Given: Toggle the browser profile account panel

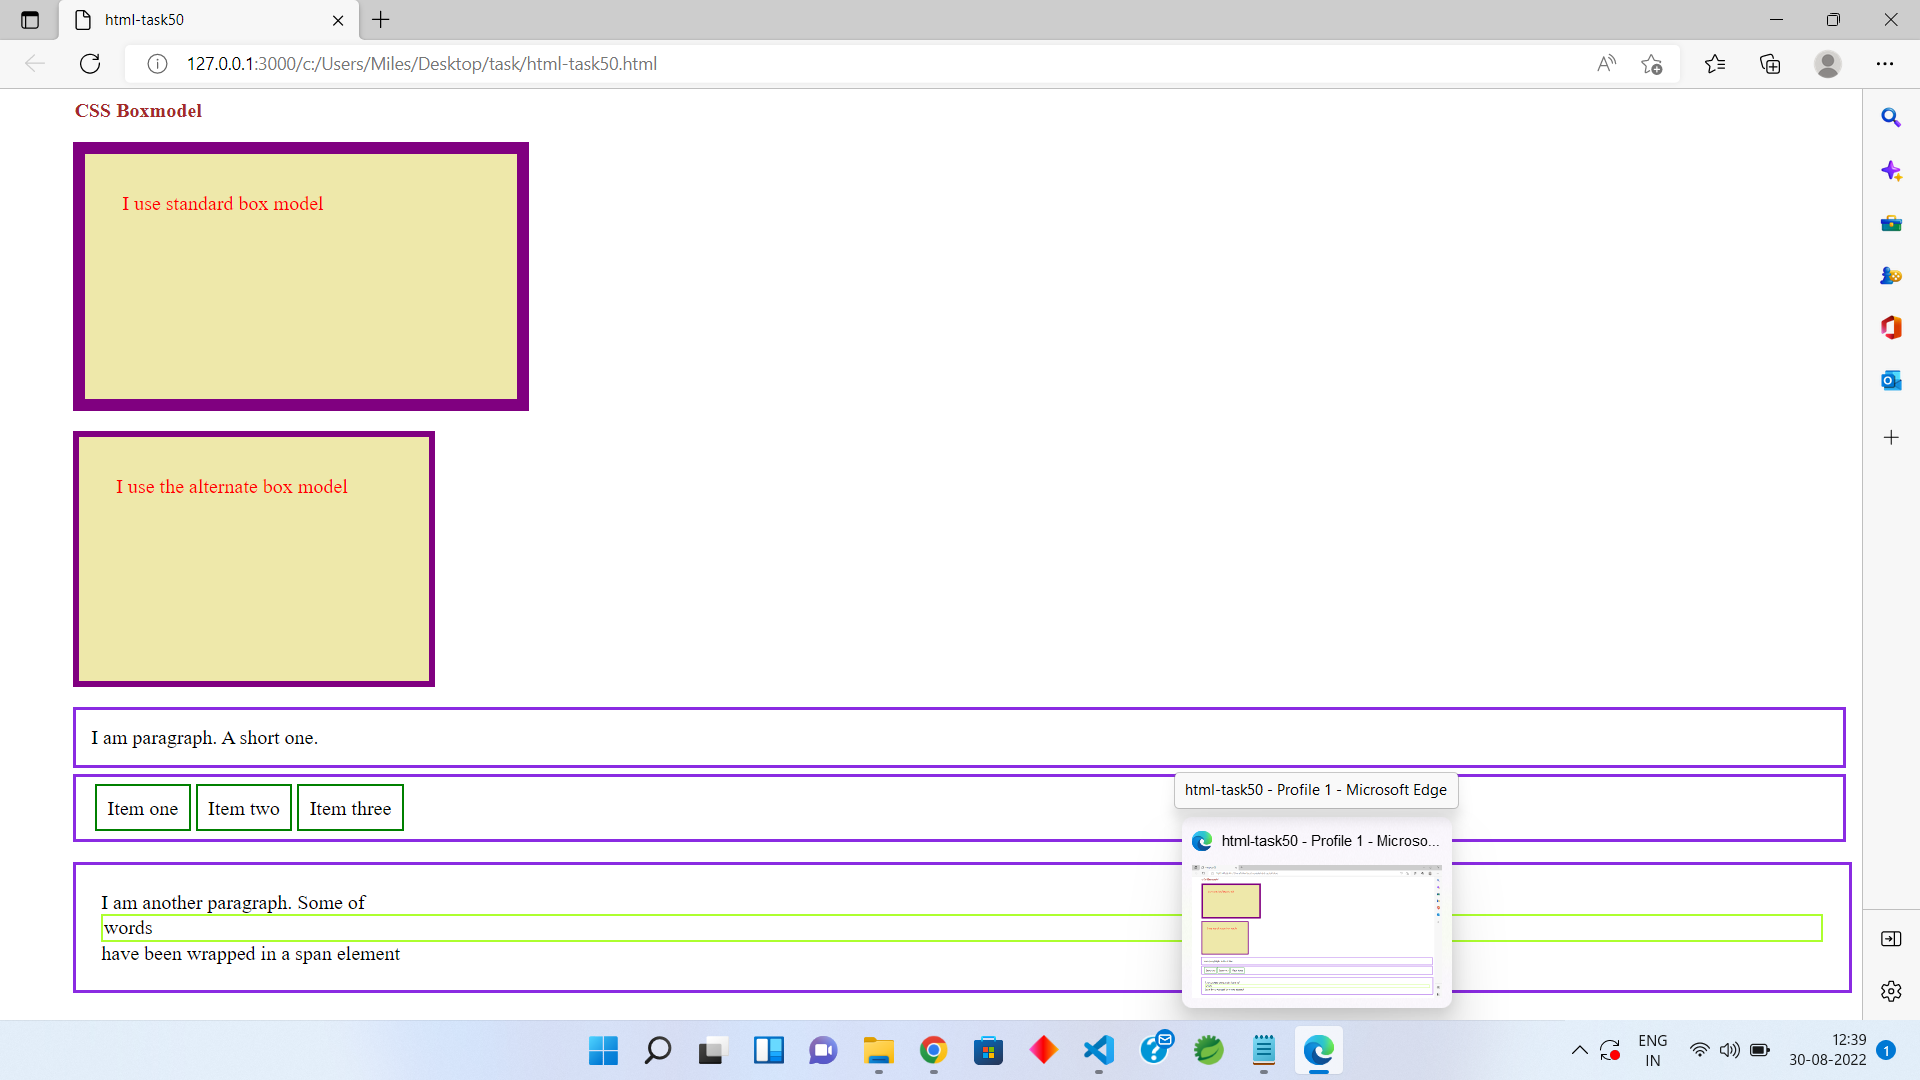Looking at the screenshot, I should pyautogui.click(x=1828, y=63).
